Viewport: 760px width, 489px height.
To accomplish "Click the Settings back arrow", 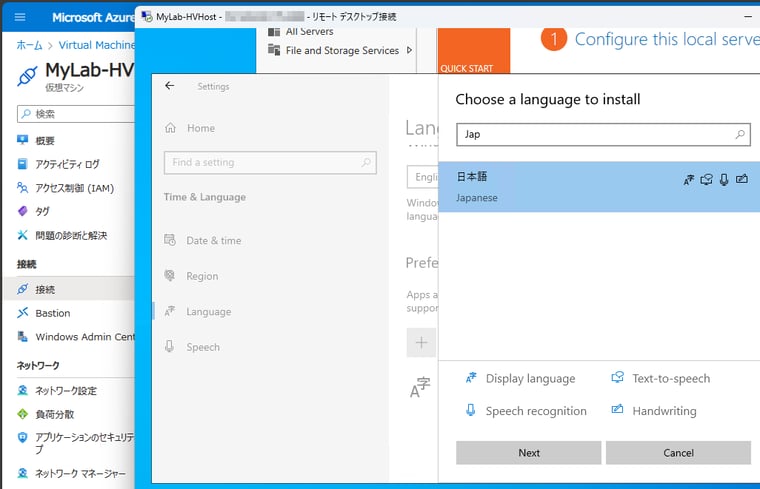I will click(169, 86).
